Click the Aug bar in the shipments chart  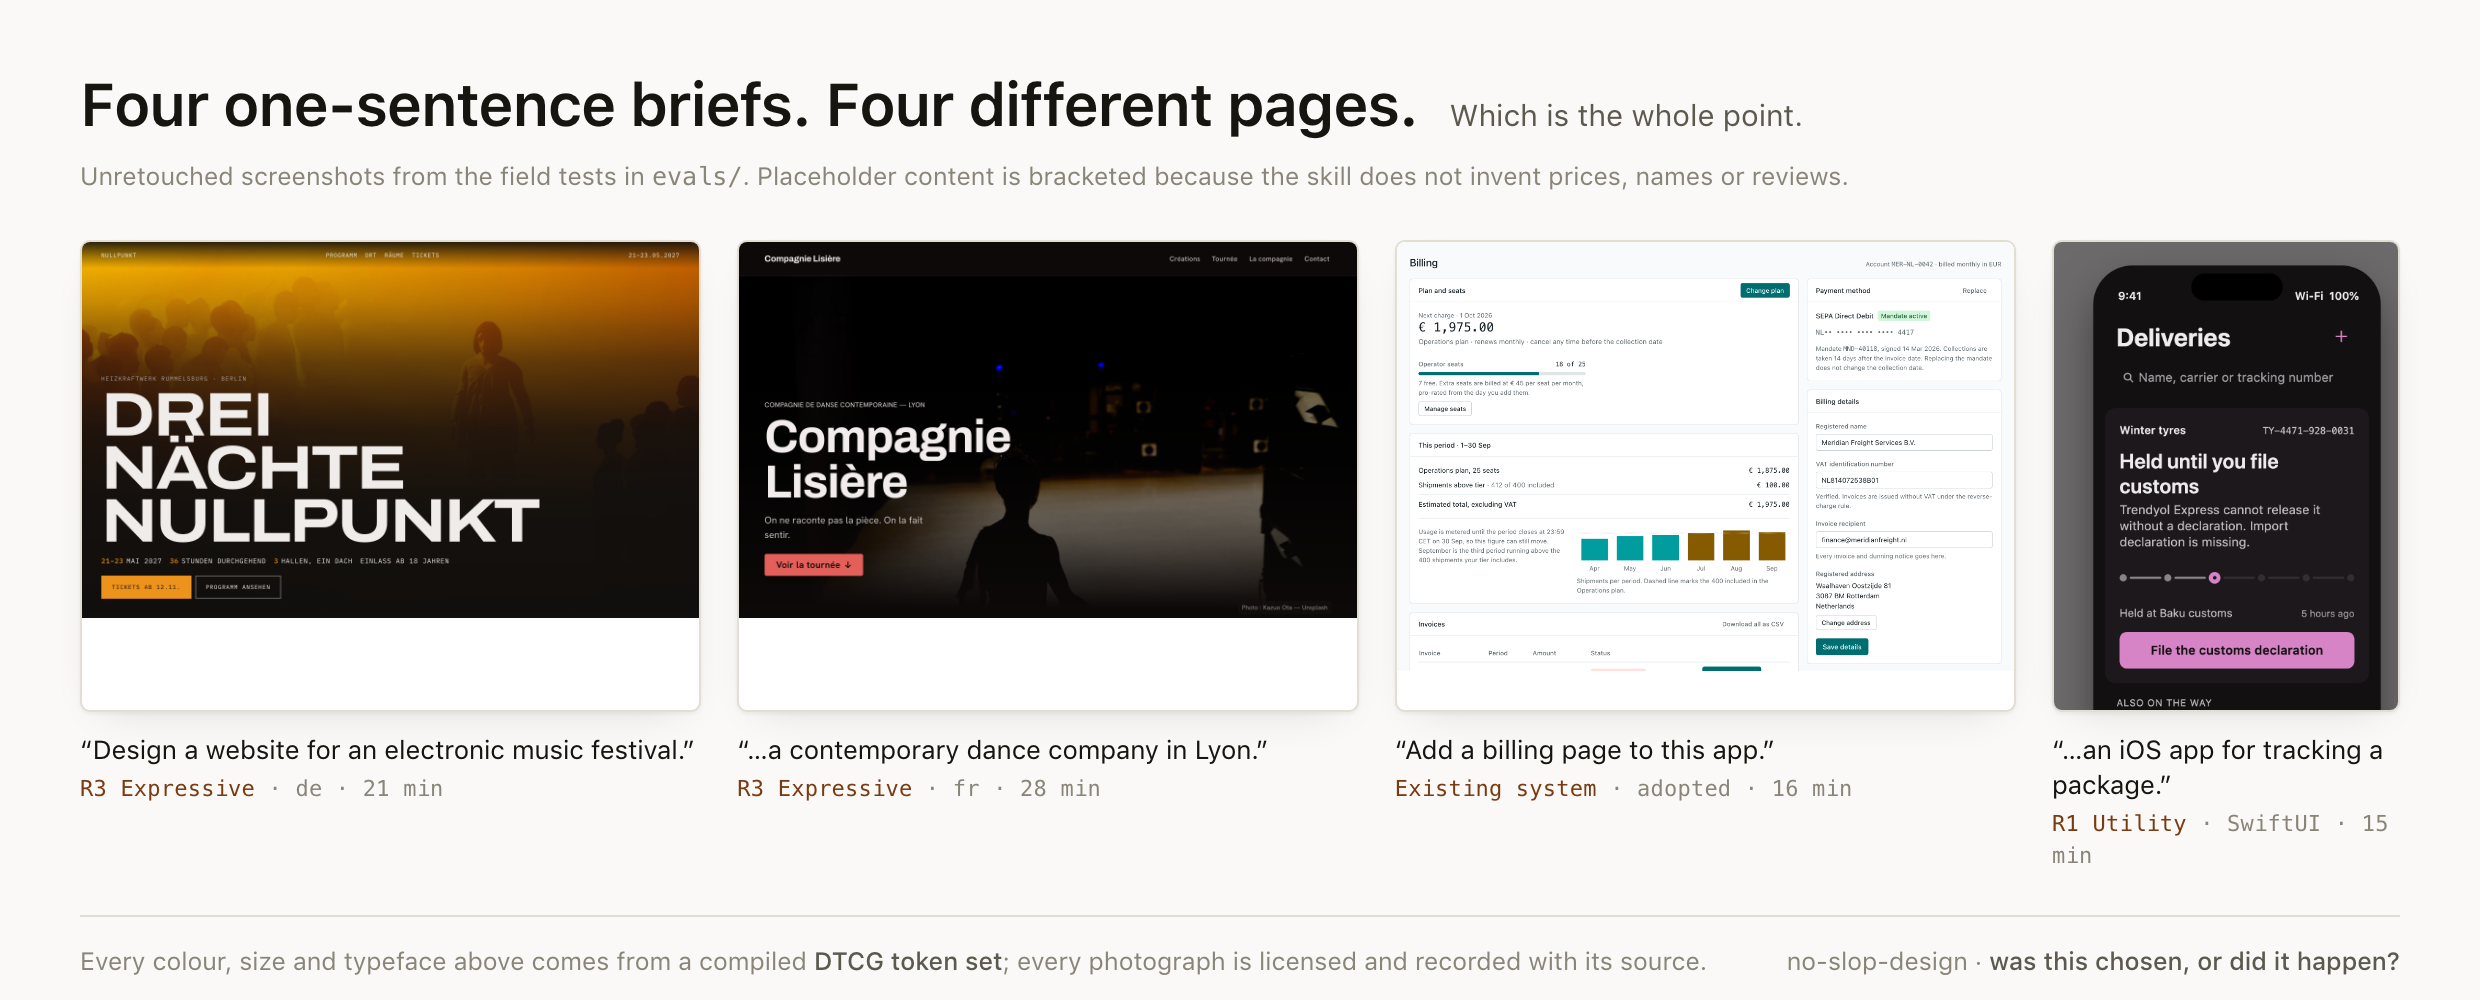1736,545
